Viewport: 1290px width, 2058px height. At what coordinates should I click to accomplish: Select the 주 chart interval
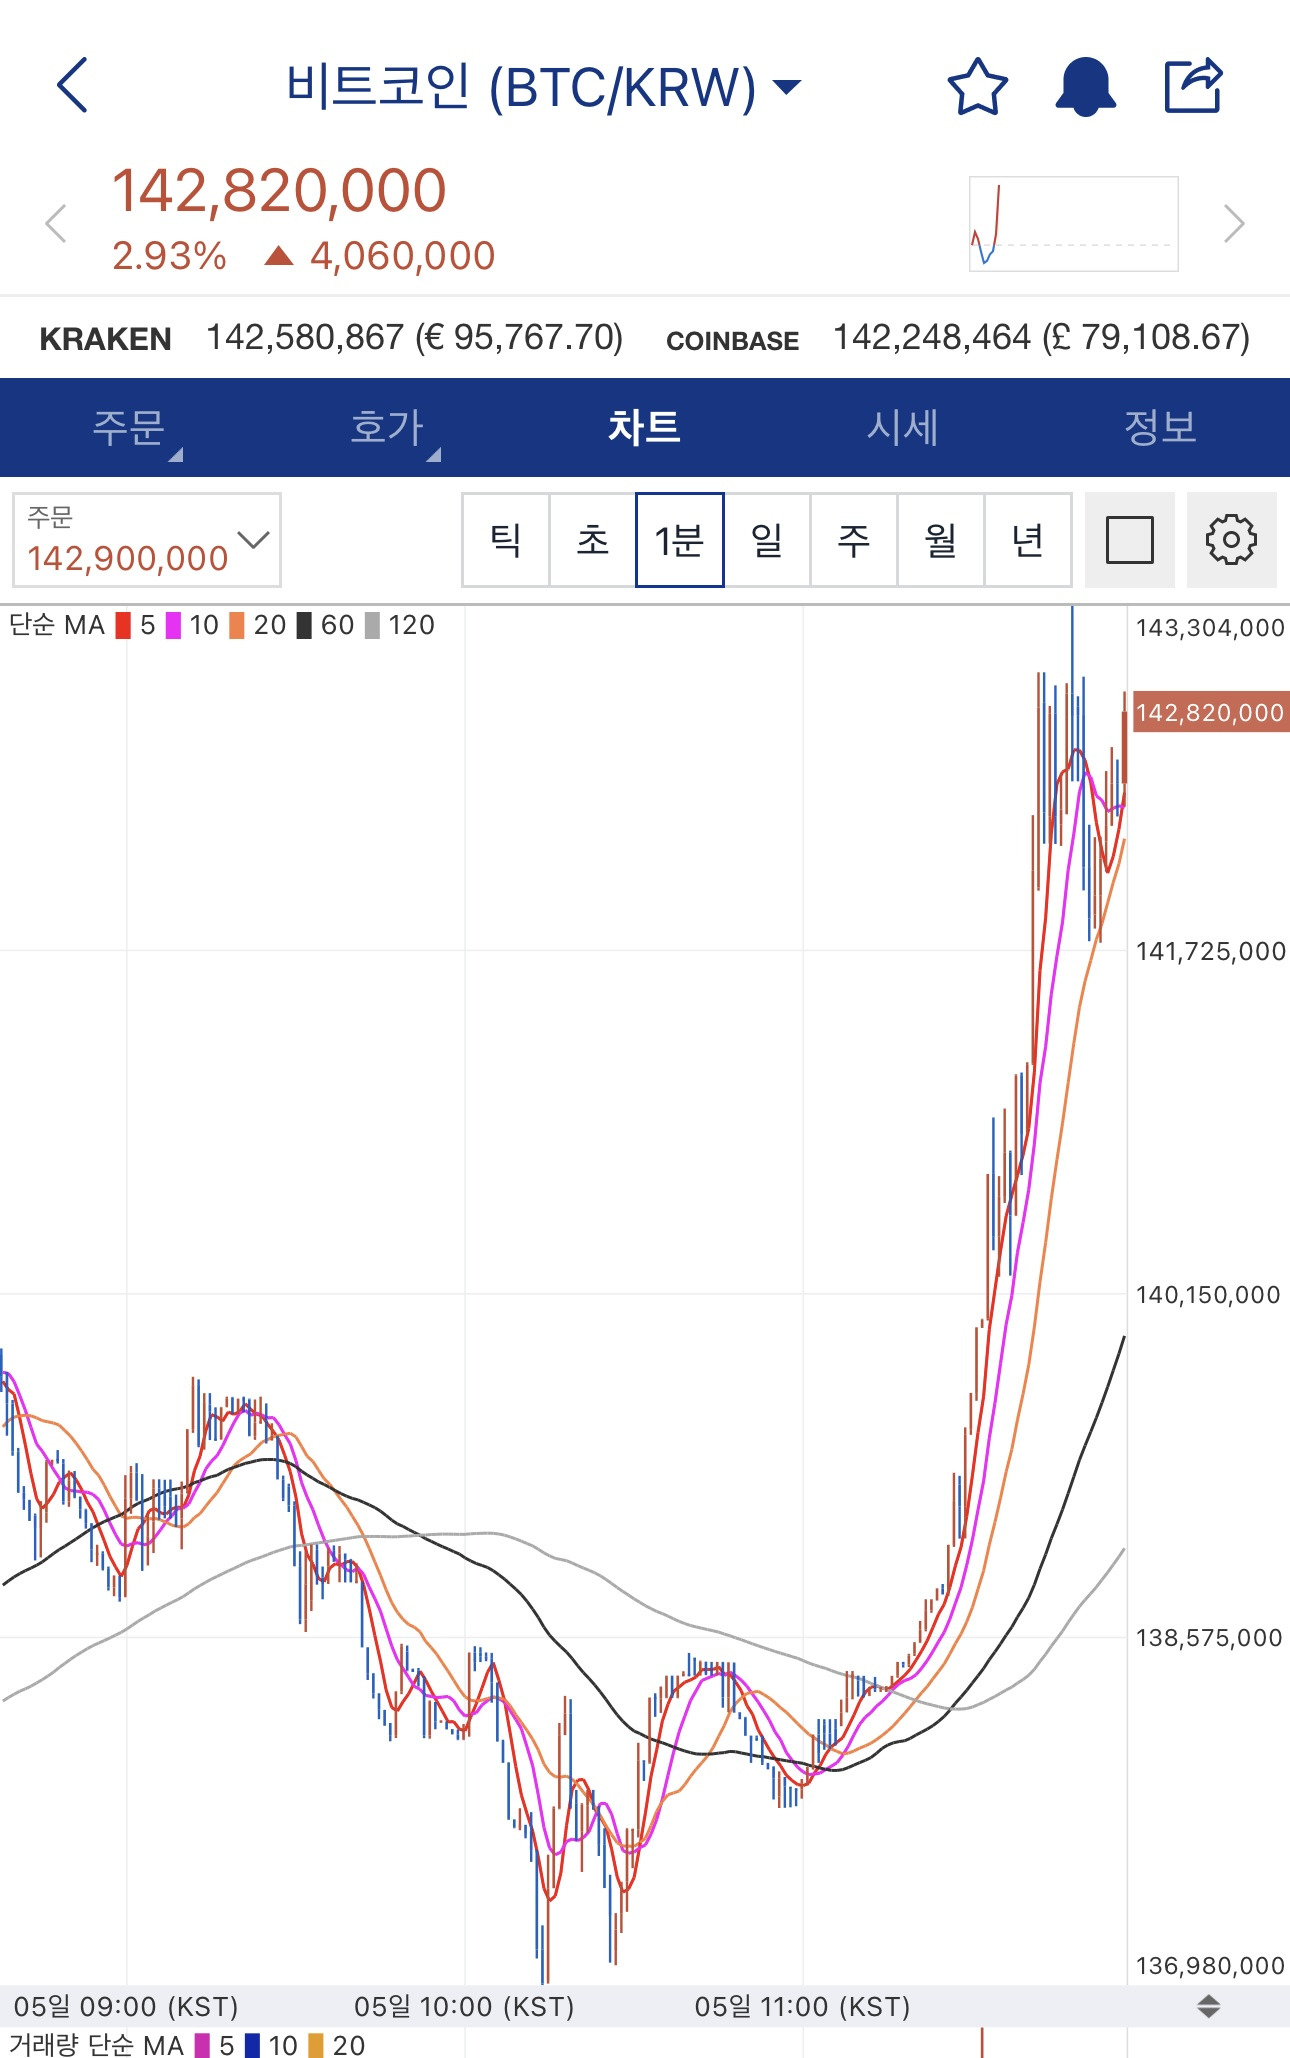[x=854, y=540]
